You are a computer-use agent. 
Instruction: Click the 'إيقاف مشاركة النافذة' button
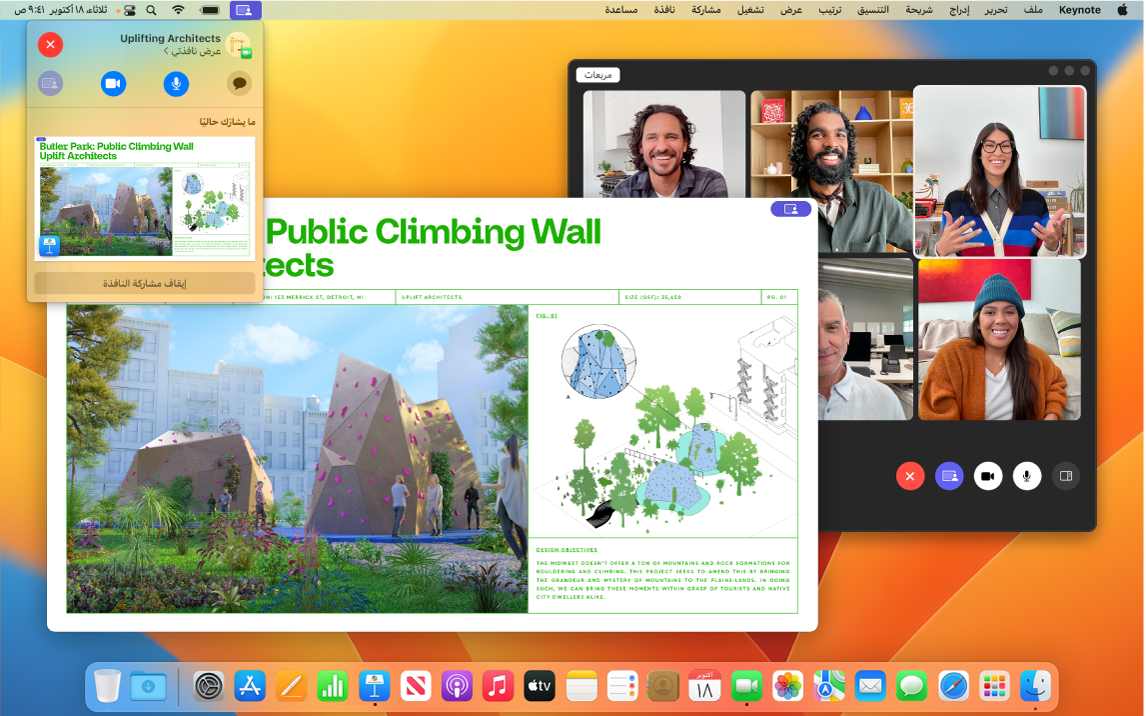[145, 283]
